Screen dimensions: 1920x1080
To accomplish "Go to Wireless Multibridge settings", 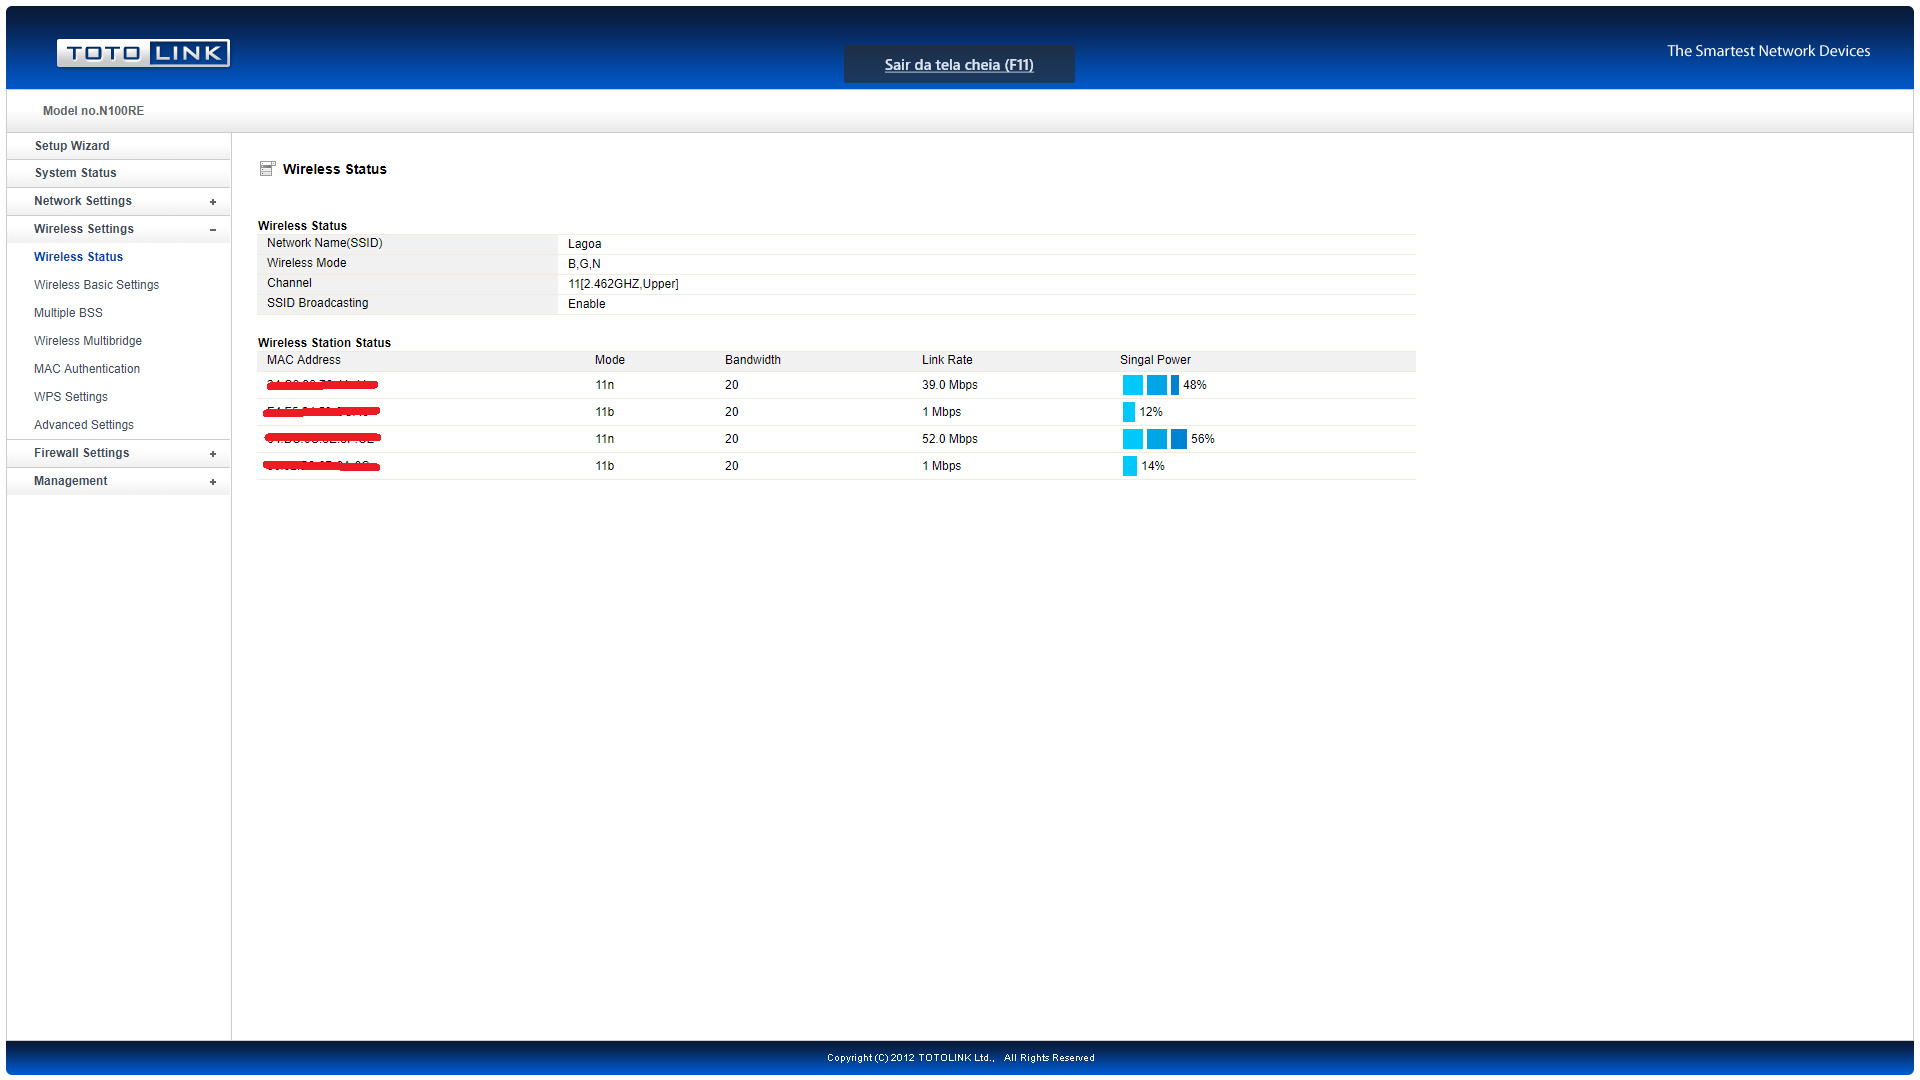I will coord(88,341).
